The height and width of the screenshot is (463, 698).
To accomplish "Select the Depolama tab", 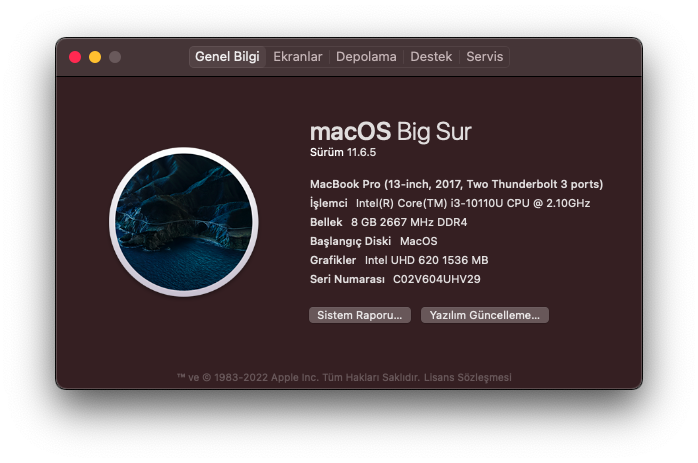I will pos(366,57).
